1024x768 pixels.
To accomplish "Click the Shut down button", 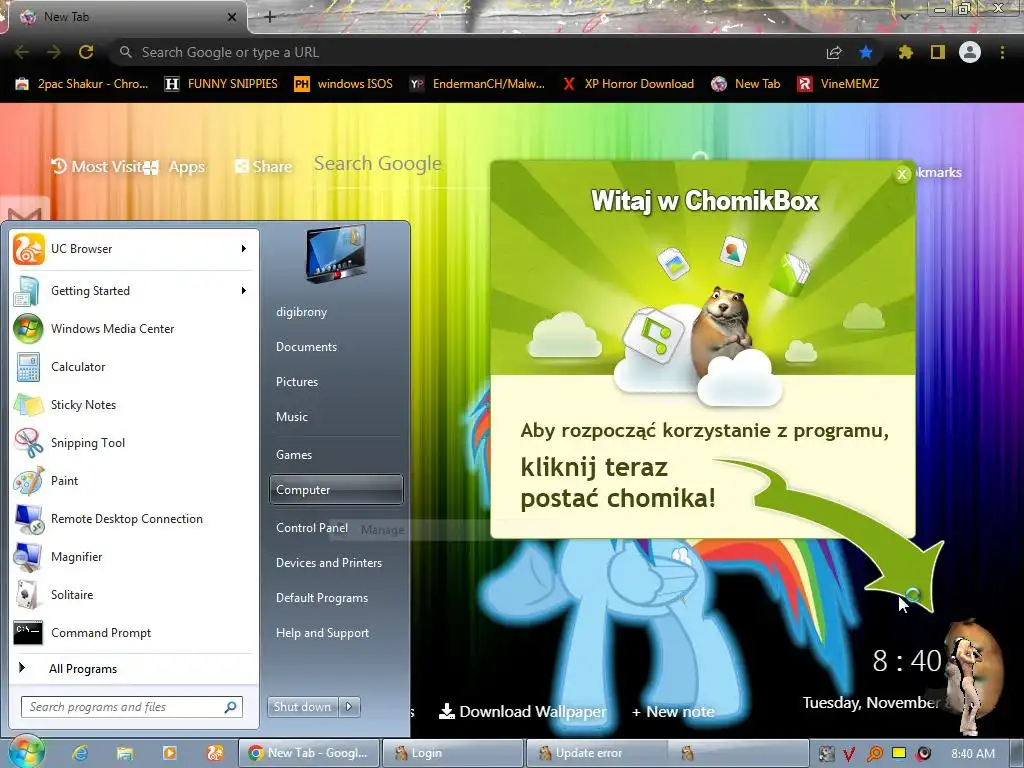I will (x=304, y=707).
